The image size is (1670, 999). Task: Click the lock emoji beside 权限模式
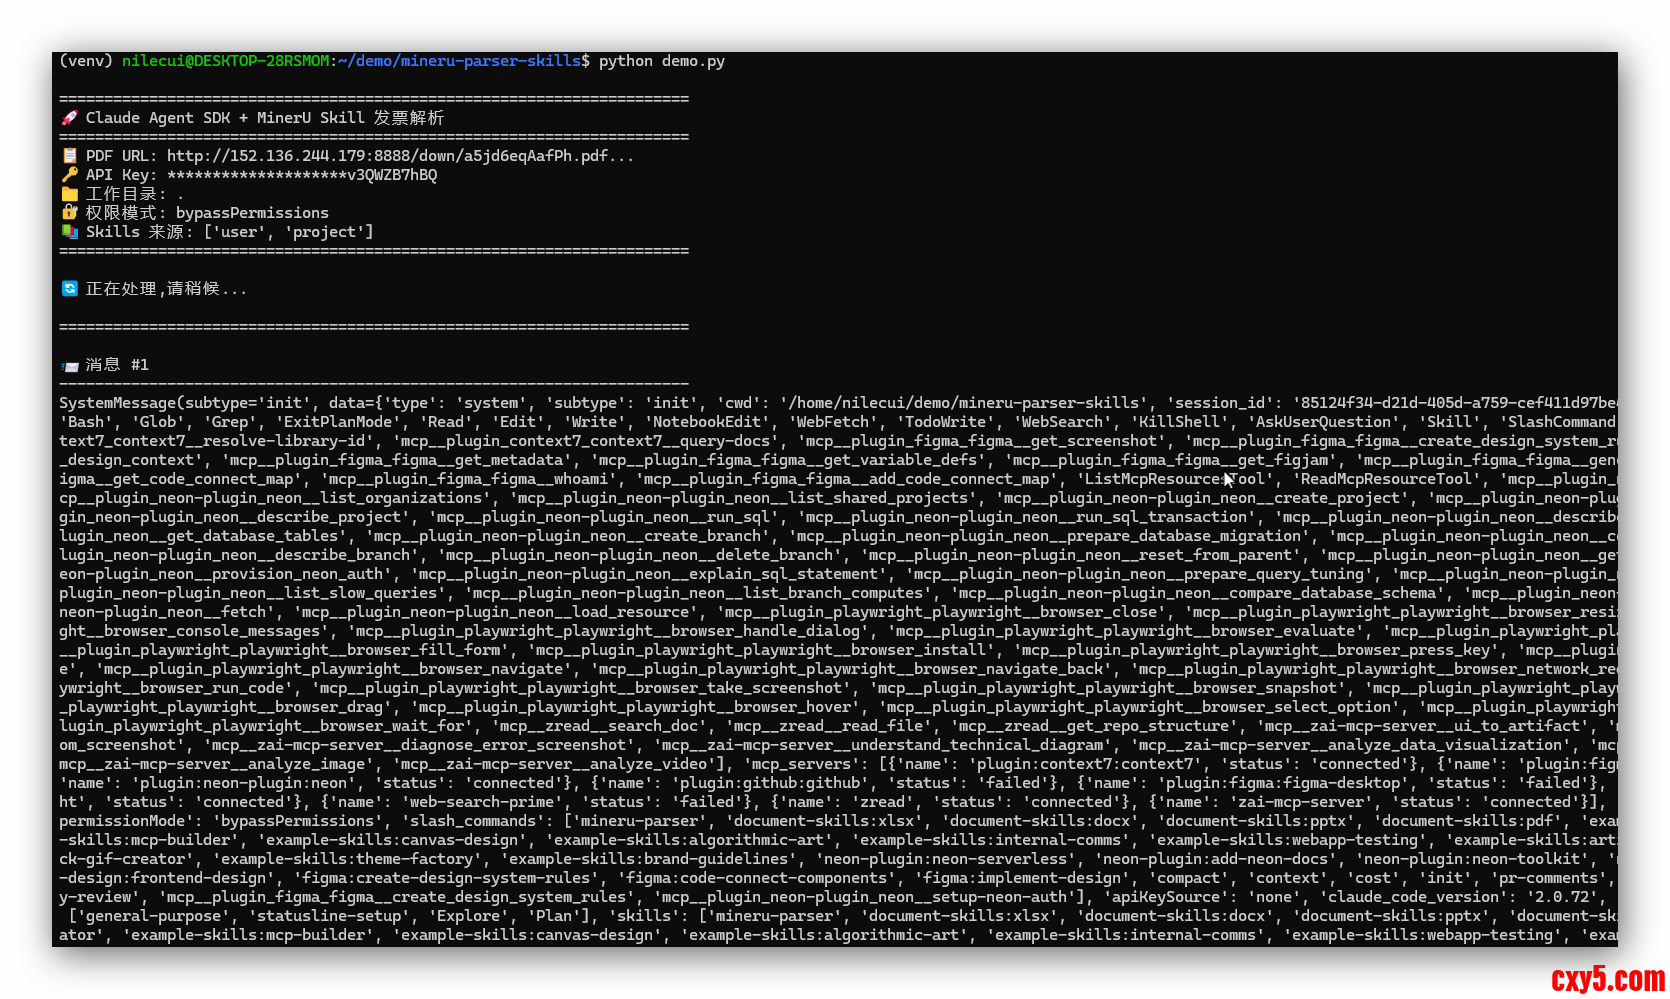point(69,213)
